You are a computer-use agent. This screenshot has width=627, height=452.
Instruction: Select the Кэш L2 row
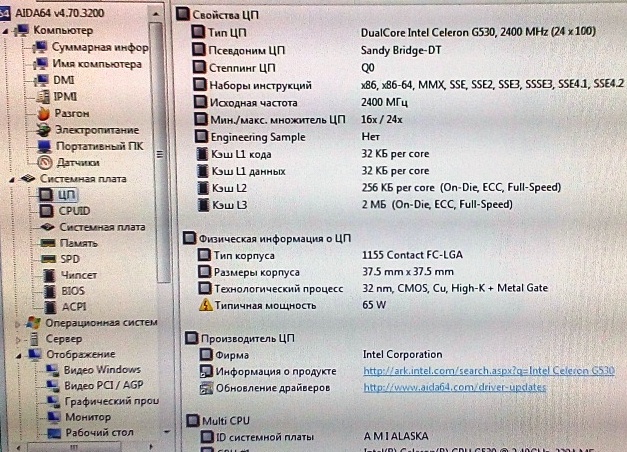click(x=379, y=188)
